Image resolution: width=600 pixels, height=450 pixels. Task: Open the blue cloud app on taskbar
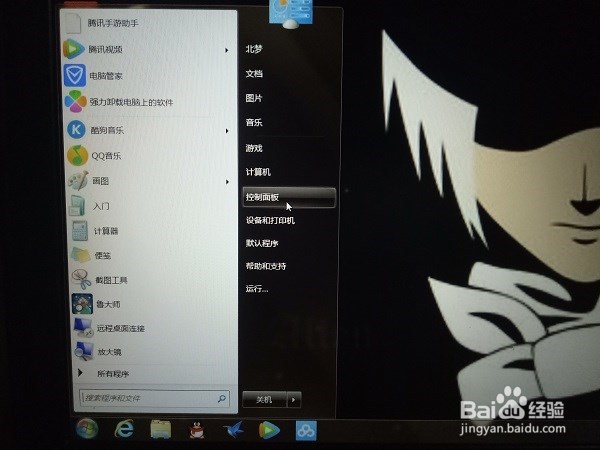(x=306, y=431)
